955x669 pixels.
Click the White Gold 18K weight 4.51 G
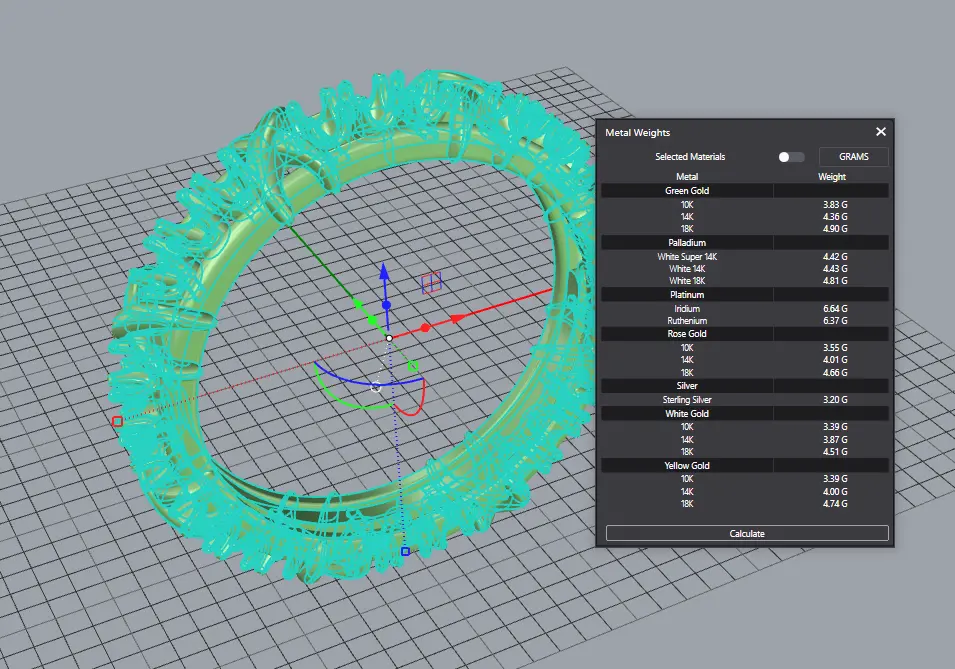pos(835,451)
